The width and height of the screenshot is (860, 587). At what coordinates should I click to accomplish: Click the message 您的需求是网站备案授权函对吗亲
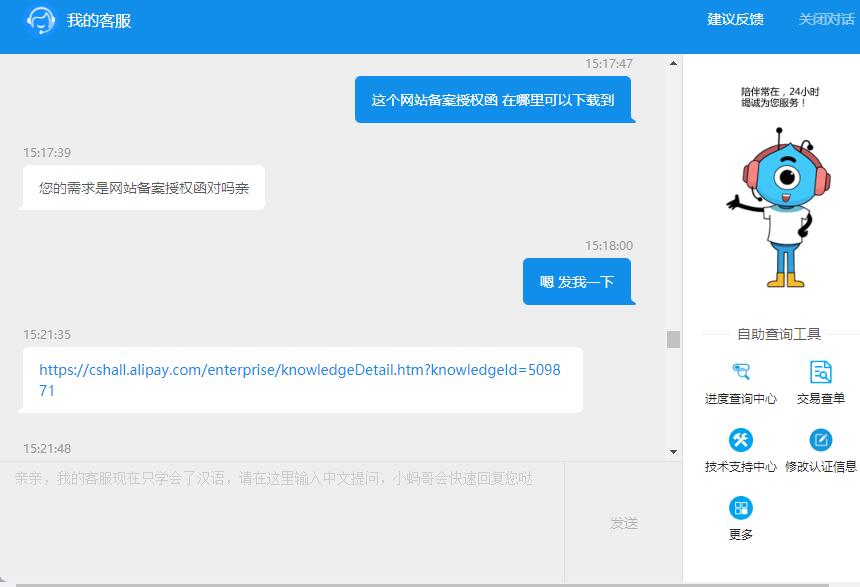[x=144, y=188]
